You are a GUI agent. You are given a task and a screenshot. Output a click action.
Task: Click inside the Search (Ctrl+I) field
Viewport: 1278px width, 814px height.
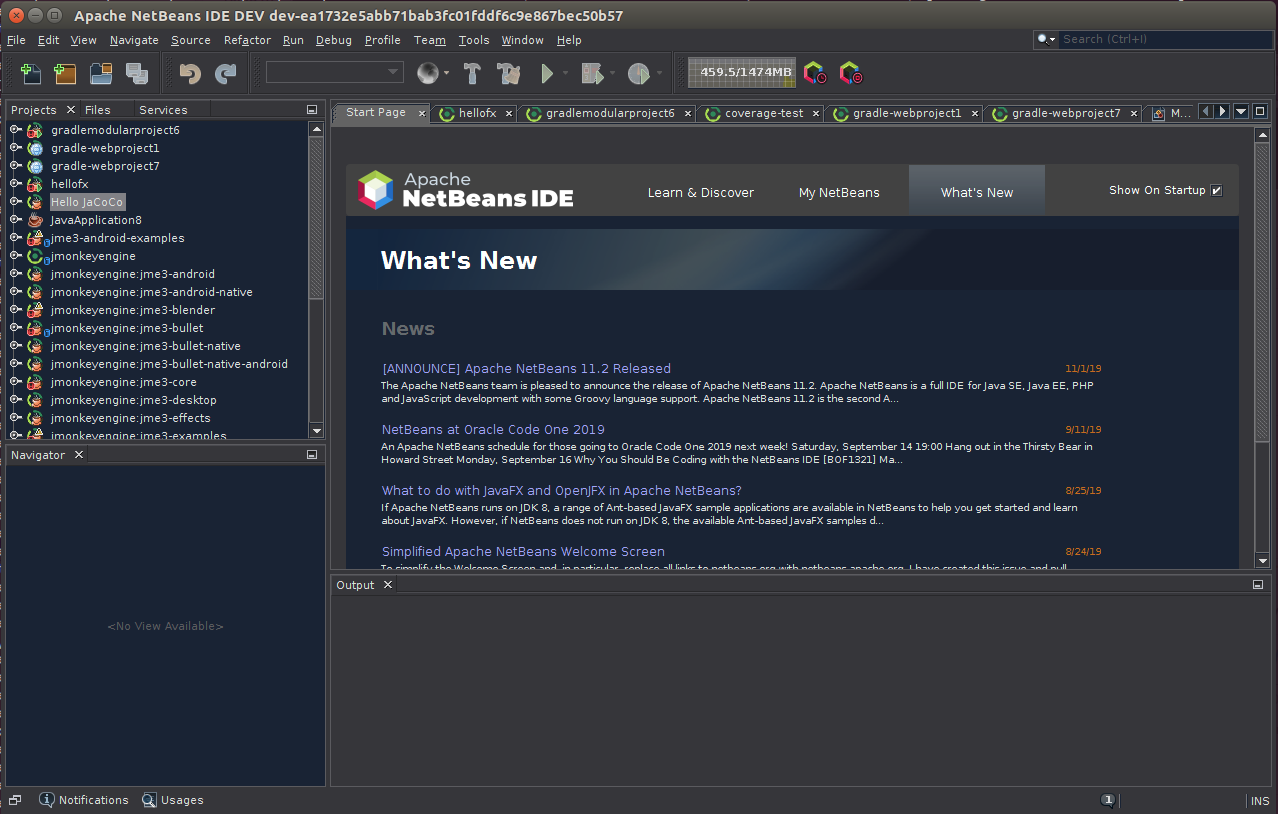click(1165, 39)
